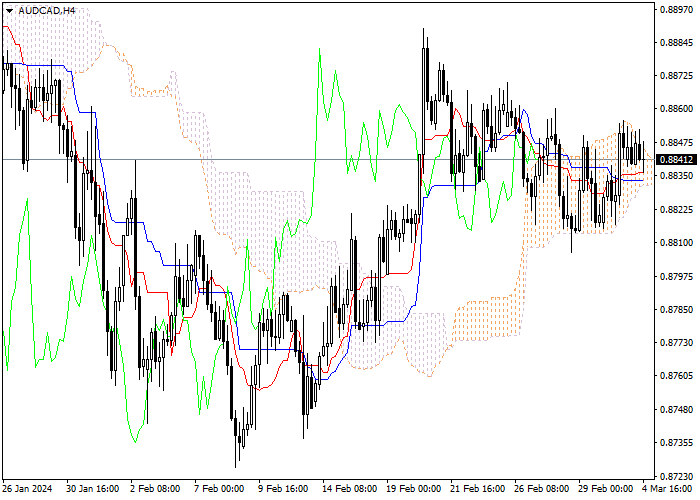700x500 pixels.
Task: Select the 0.88100 price axis label
Action: (x=676, y=243)
